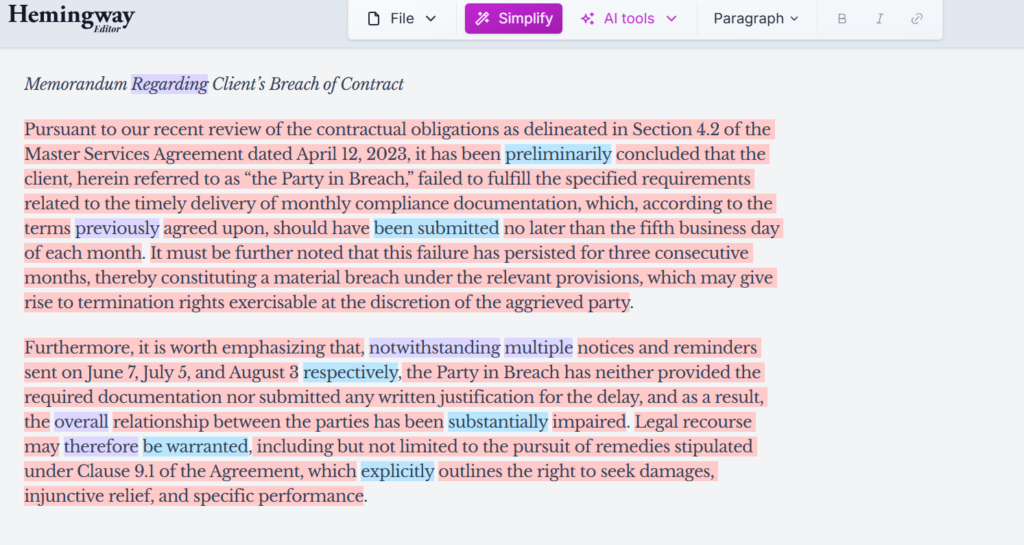Image resolution: width=1024 pixels, height=545 pixels.
Task: Click the AI tools sparkle icon
Action: point(588,19)
